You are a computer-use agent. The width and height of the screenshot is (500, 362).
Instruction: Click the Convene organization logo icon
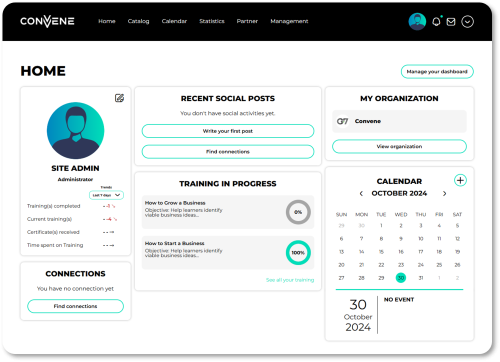coord(342,121)
